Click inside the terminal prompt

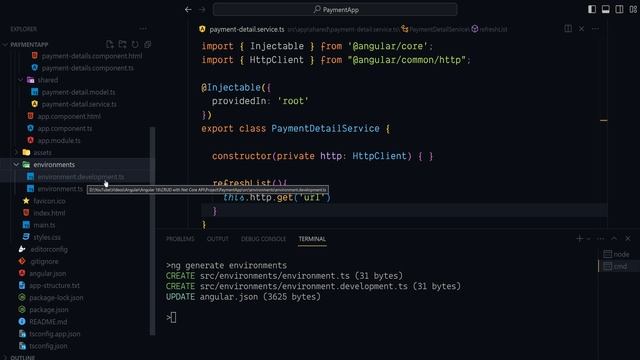173,317
